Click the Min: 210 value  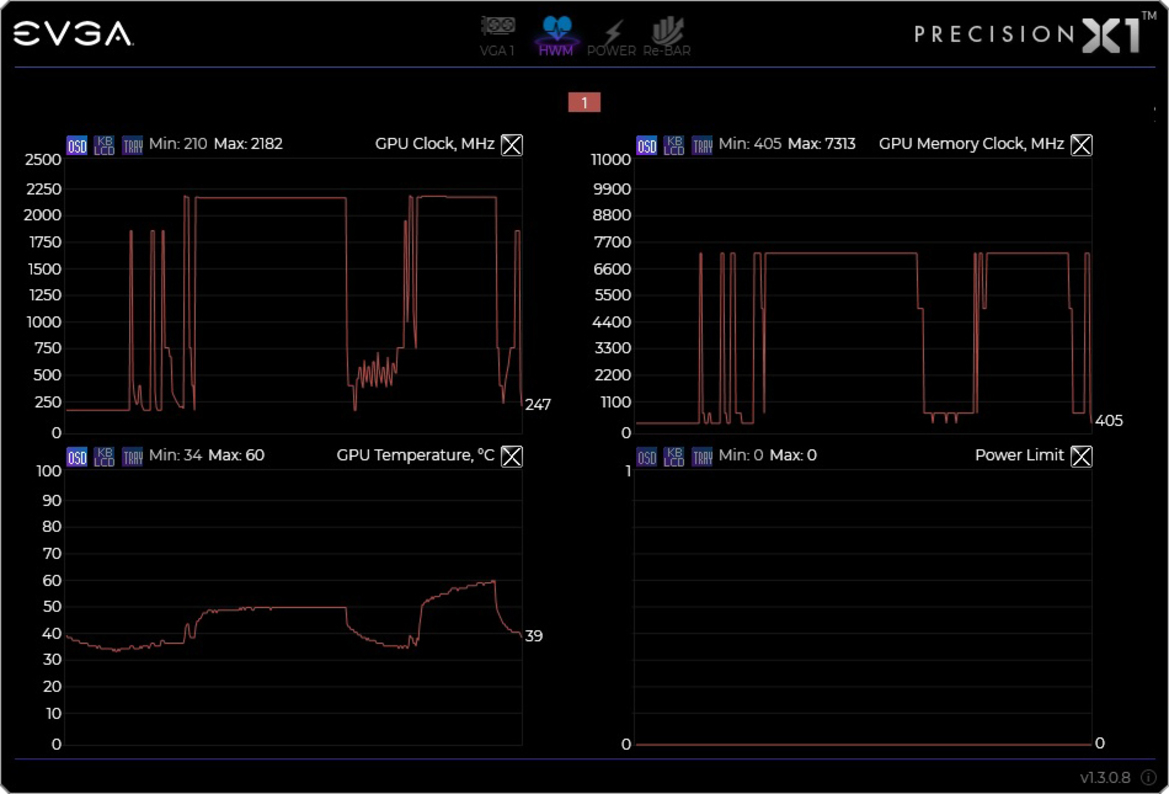[x=178, y=144]
